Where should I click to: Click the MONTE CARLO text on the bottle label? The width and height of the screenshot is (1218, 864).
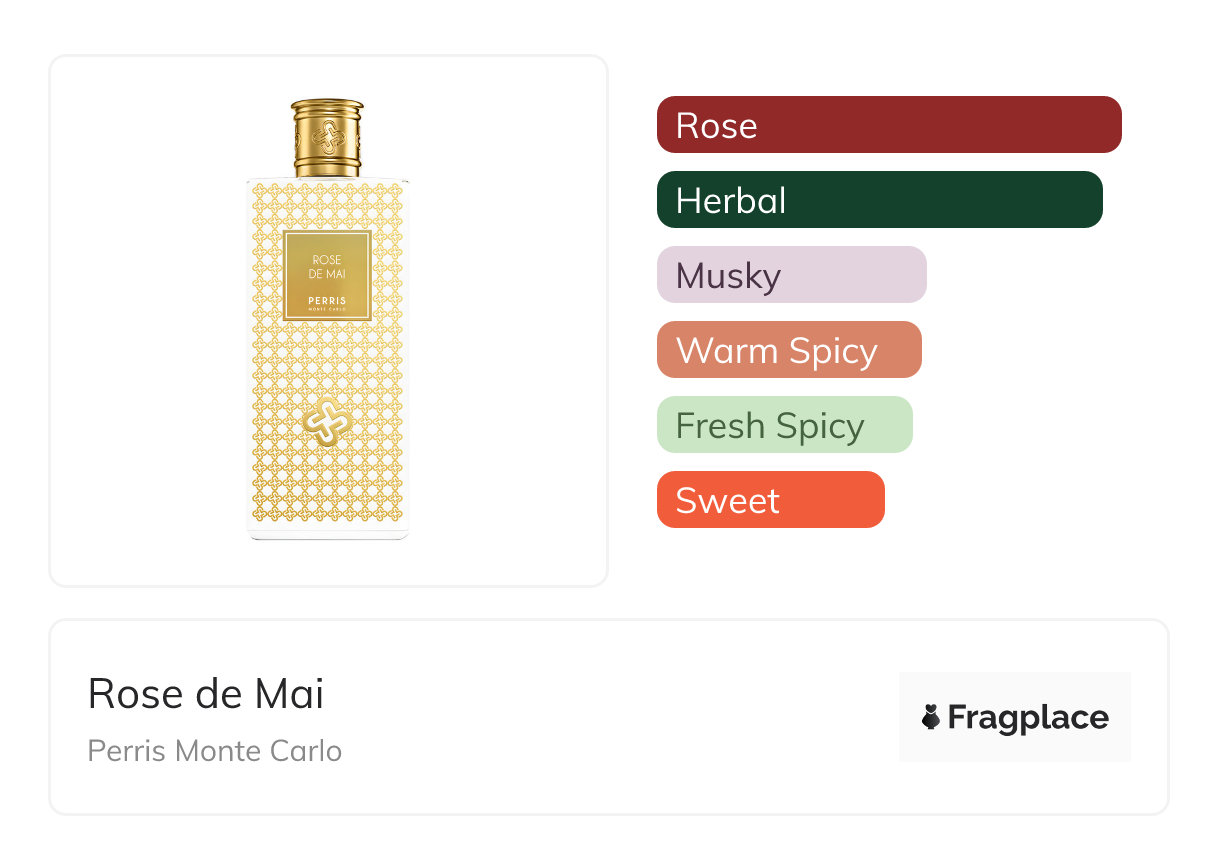coord(327,308)
